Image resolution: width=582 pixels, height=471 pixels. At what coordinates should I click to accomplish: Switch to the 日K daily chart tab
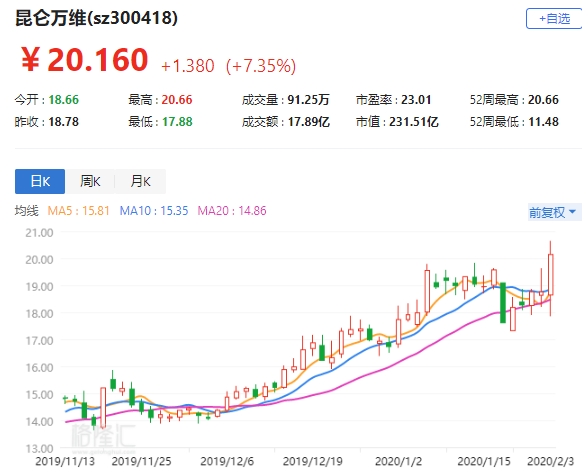click(x=40, y=181)
